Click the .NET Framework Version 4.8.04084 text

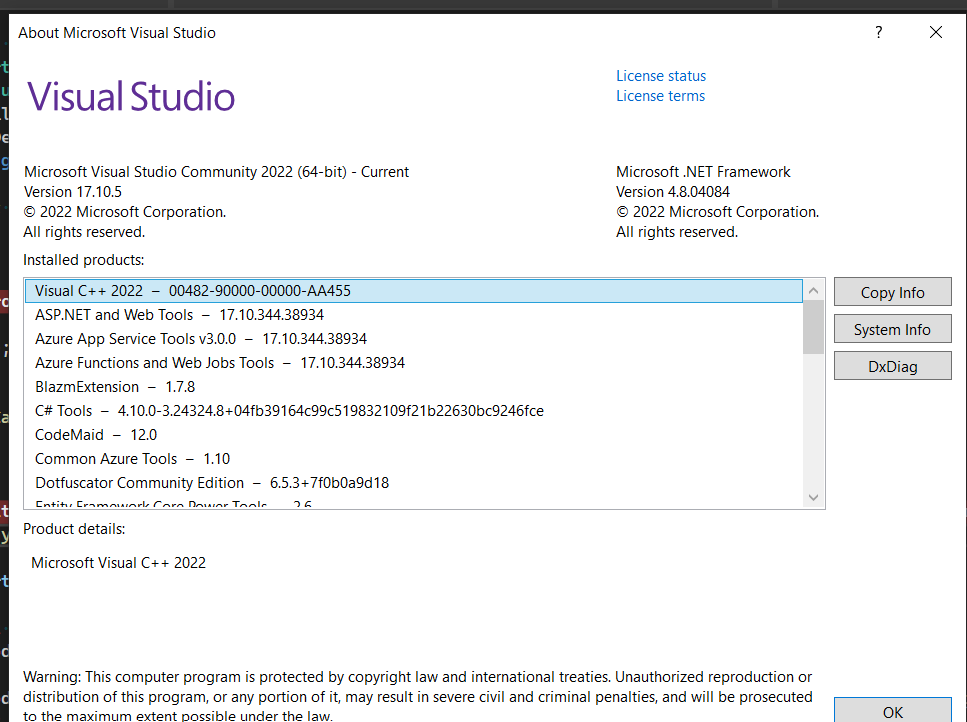pyautogui.click(x=673, y=192)
